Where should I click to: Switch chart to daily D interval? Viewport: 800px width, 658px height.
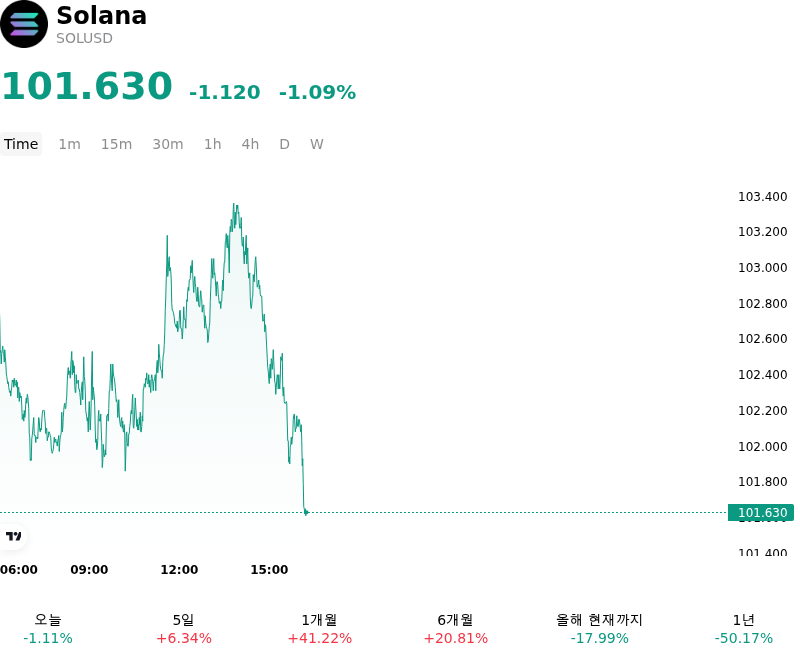coord(285,144)
